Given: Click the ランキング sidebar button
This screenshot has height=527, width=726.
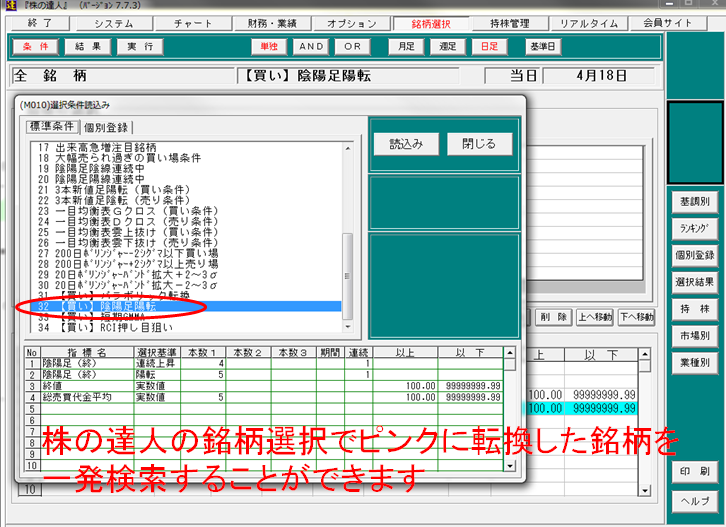Looking at the screenshot, I should 694,228.
